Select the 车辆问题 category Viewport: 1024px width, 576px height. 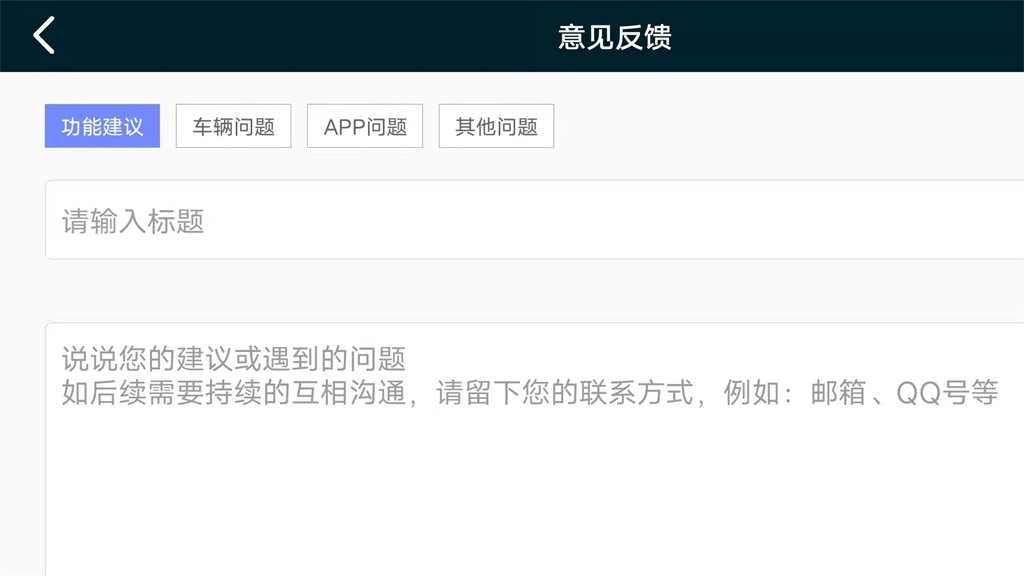pyautogui.click(x=234, y=126)
